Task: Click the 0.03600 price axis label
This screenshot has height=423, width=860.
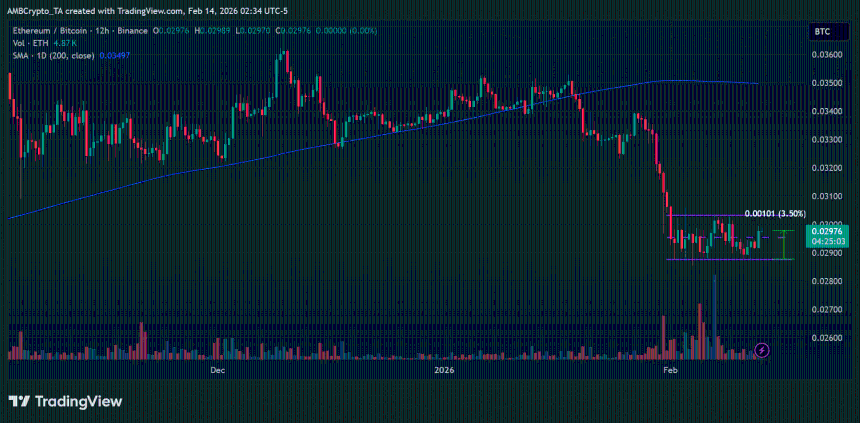Action: point(830,56)
